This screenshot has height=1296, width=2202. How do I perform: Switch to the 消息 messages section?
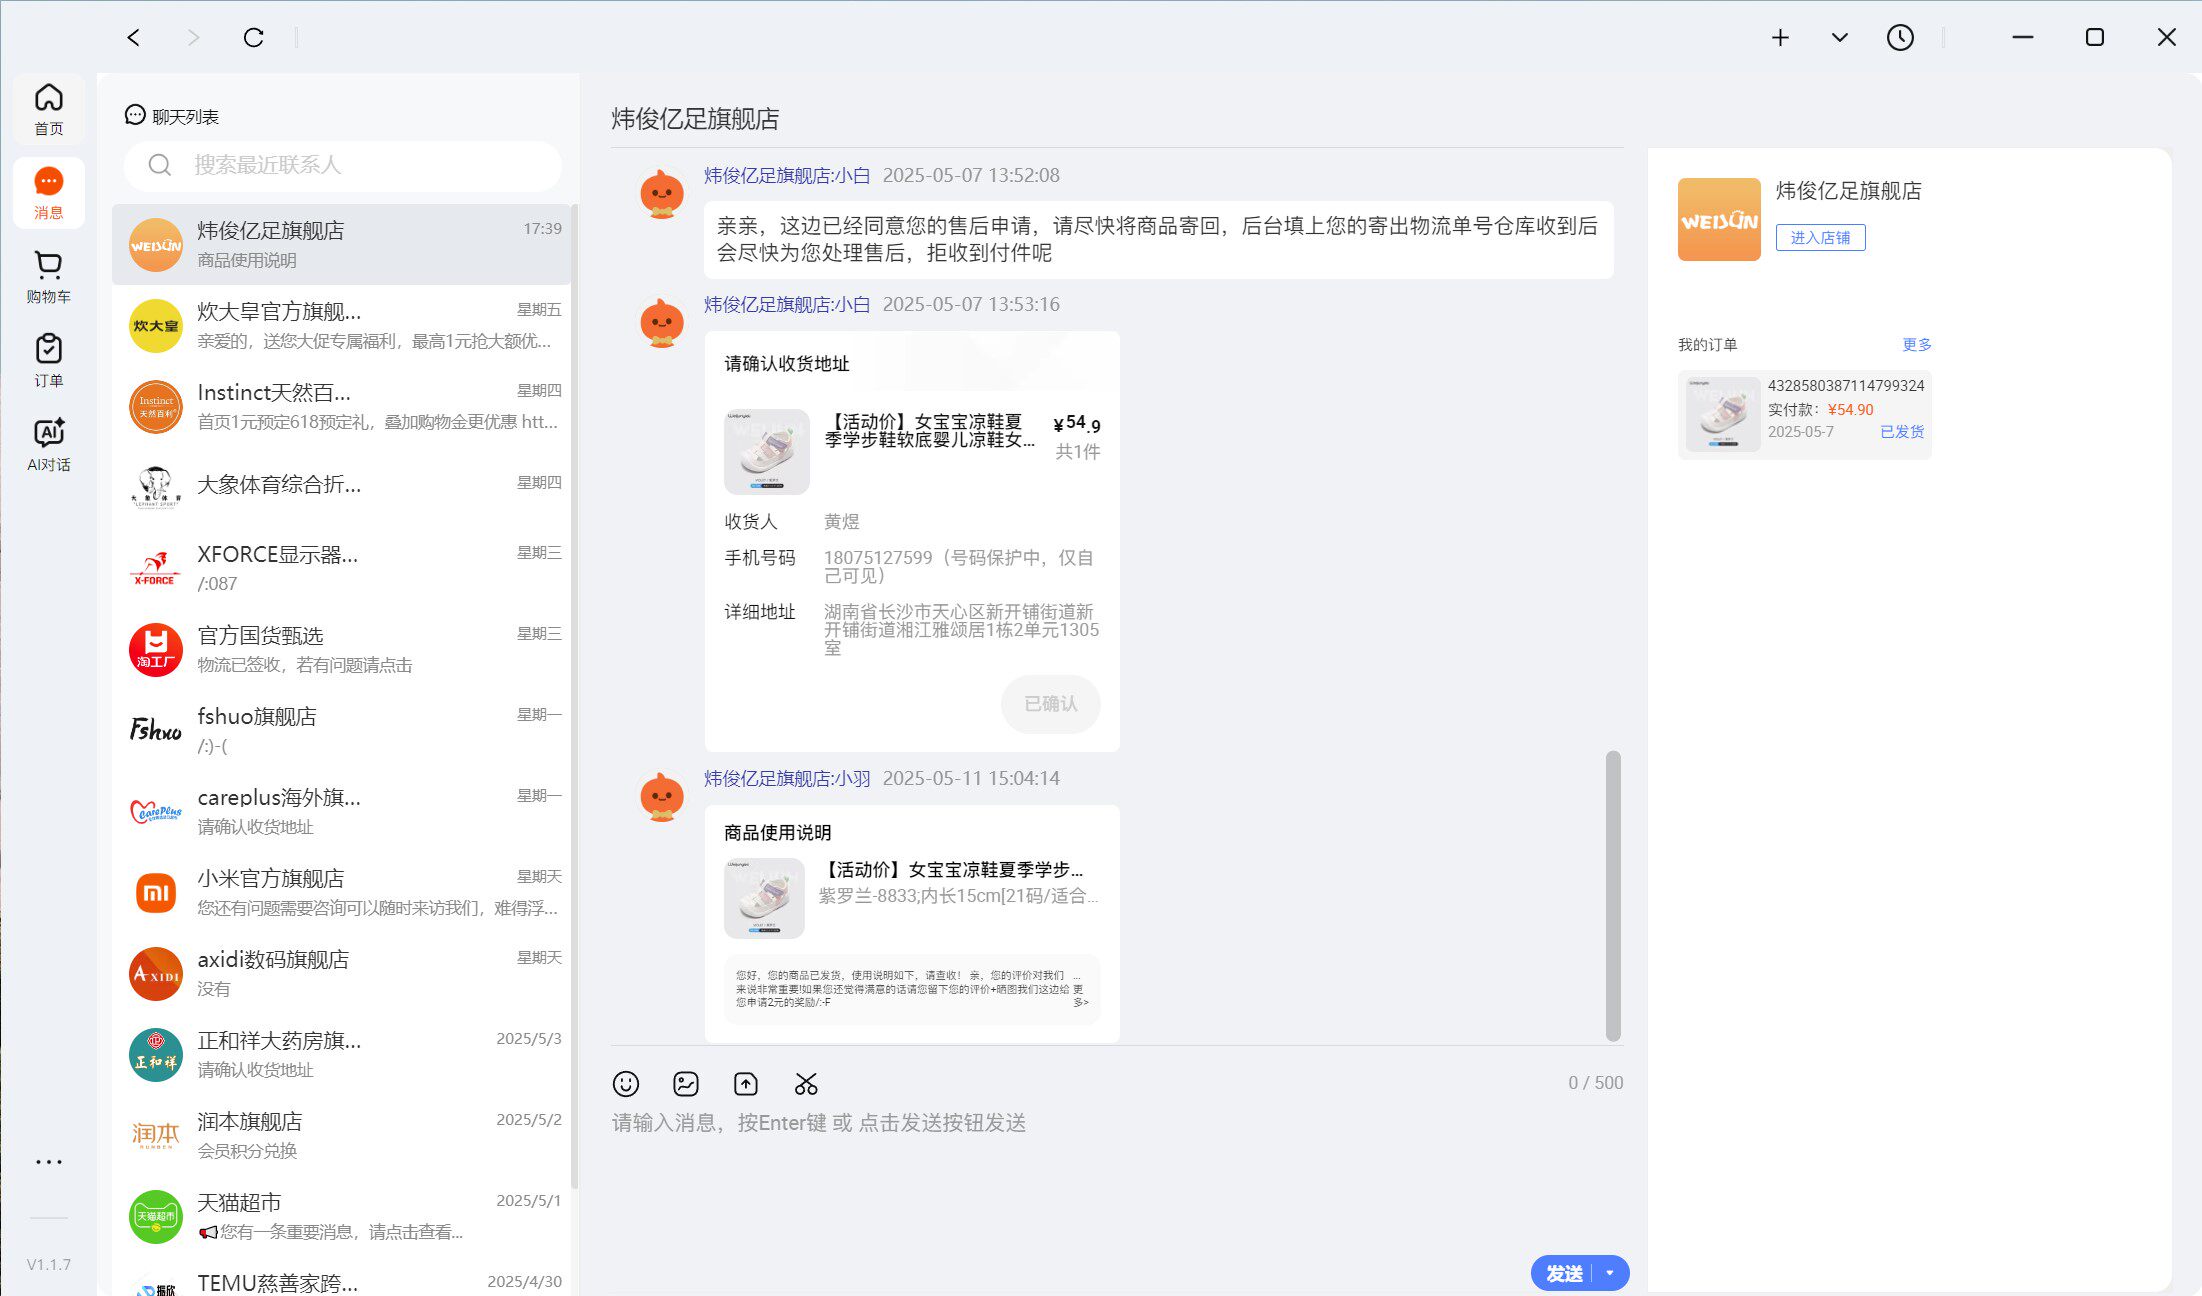coord(47,190)
